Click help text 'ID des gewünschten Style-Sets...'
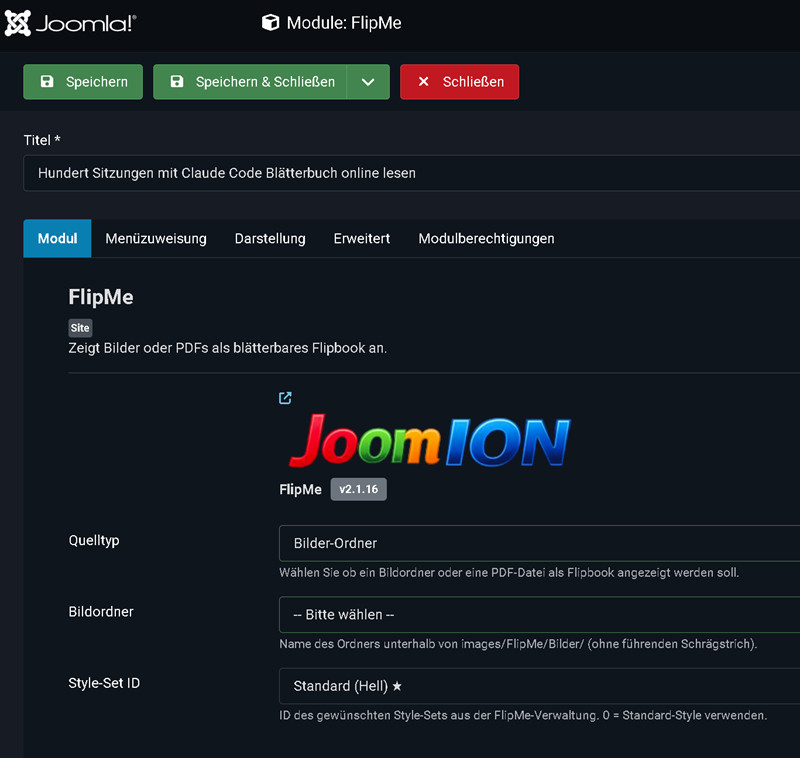The height and width of the screenshot is (758, 800). point(523,715)
